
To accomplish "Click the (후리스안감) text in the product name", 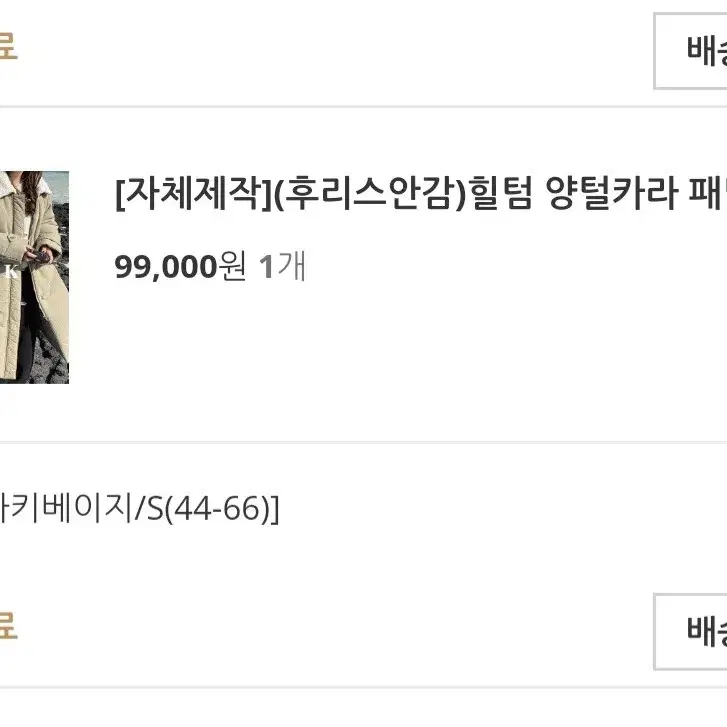I will (370, 193).
